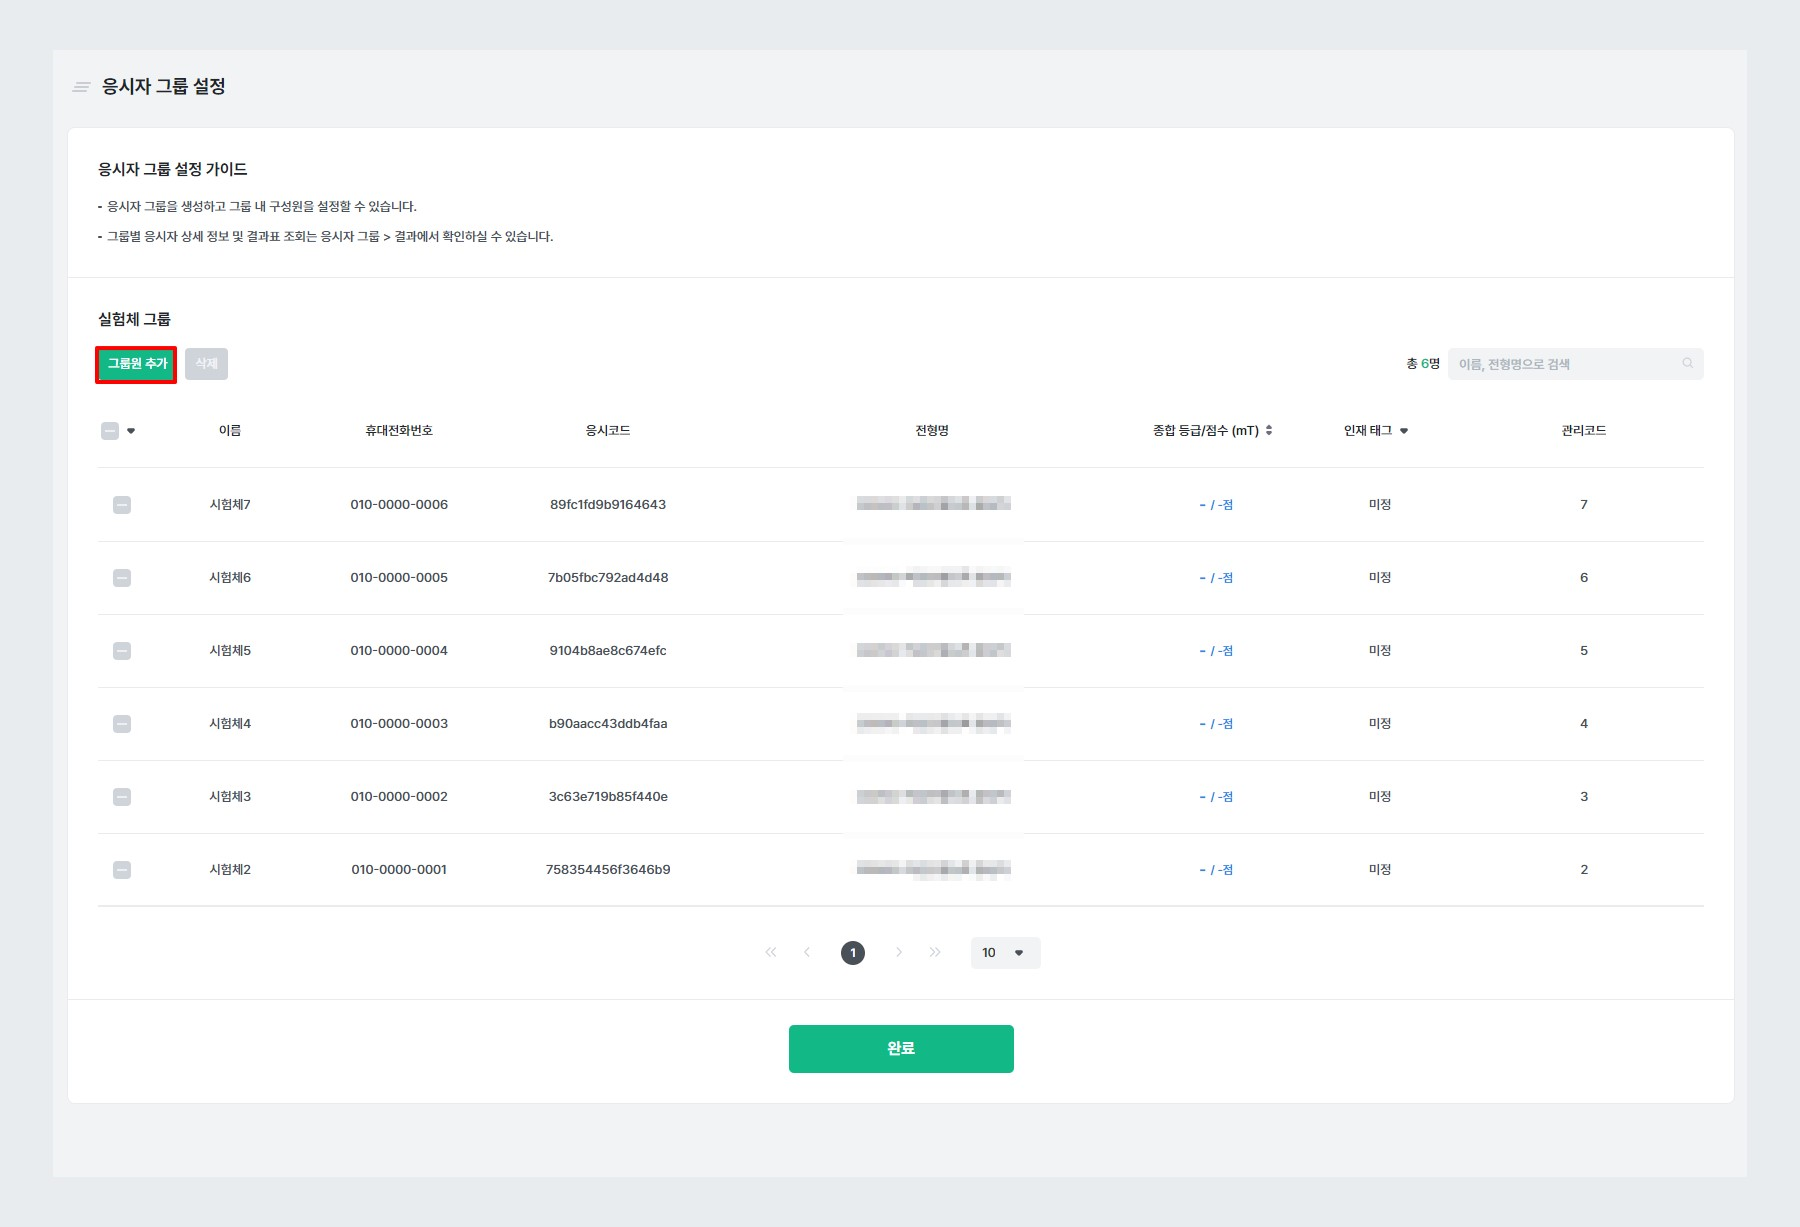Toggle checkbox for 시험체4 row
The width and height of the screenshot is (1800, 1227).
click(122, 724)
